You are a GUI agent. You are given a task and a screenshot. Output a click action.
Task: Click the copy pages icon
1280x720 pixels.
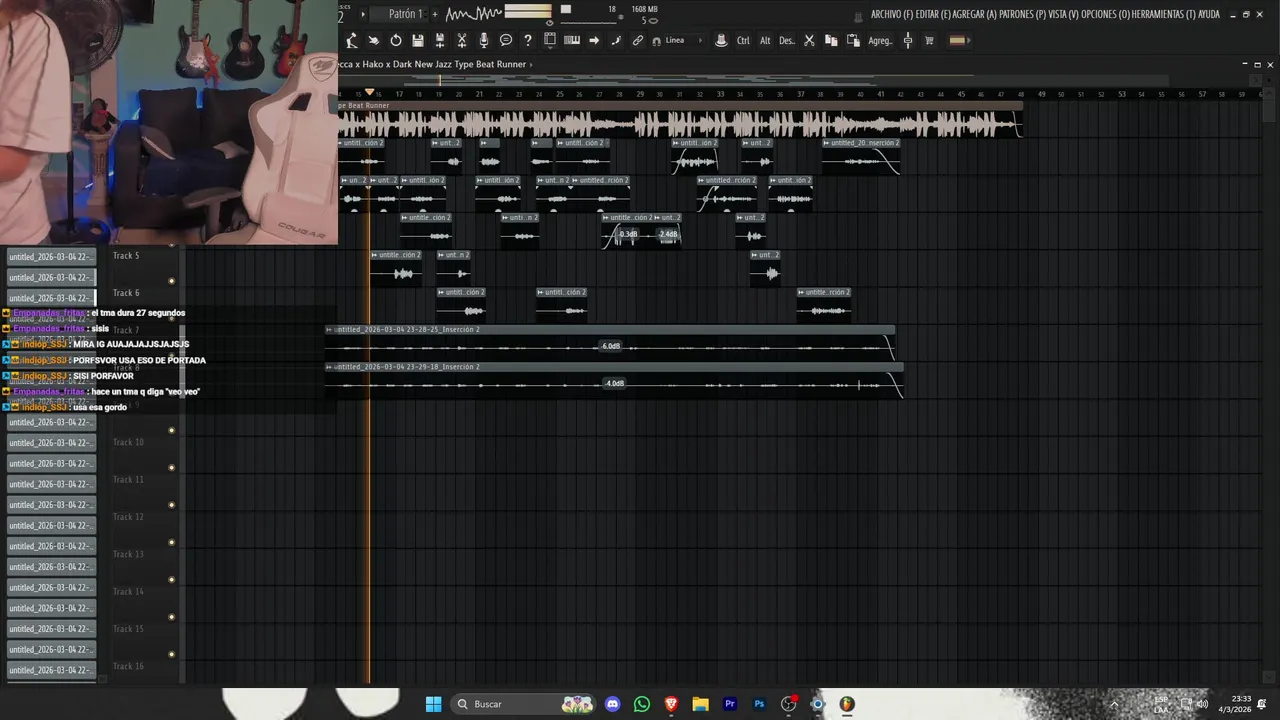tap(831, 40)
